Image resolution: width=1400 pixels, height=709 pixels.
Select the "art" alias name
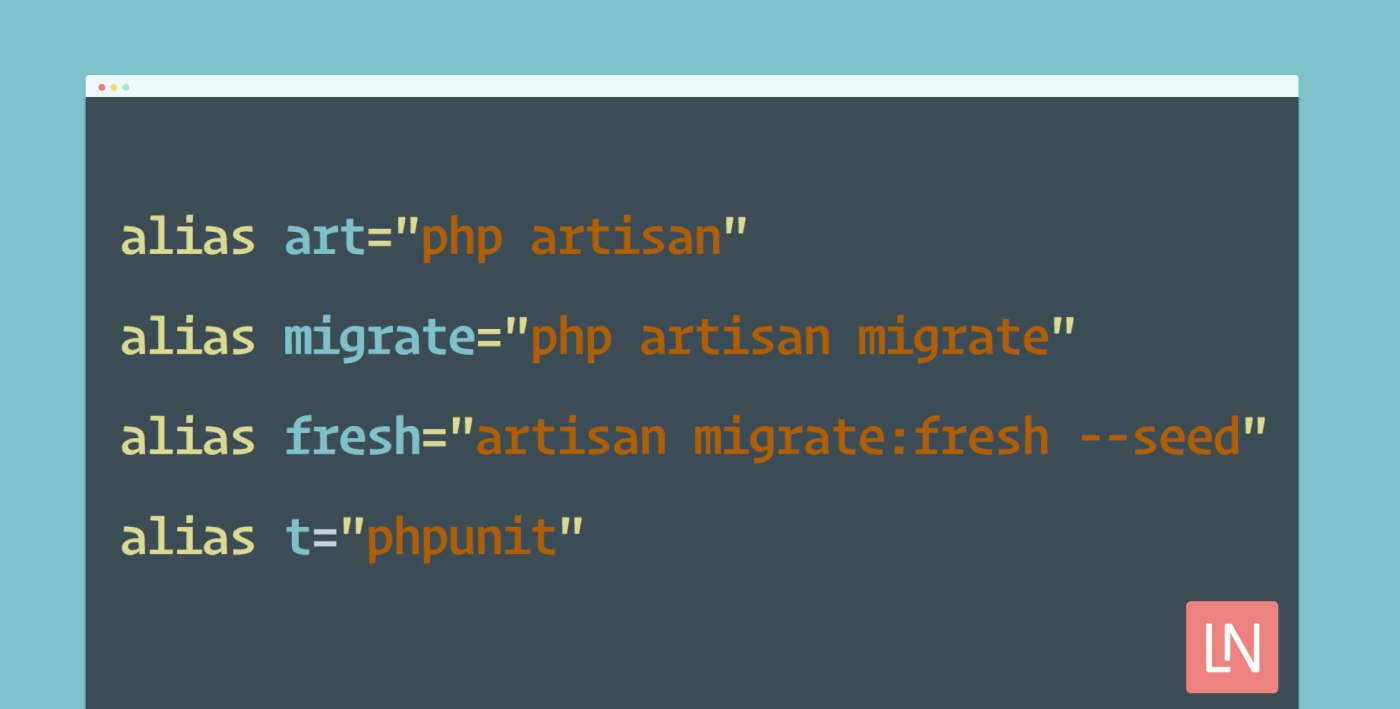click(x=326, y=240)
